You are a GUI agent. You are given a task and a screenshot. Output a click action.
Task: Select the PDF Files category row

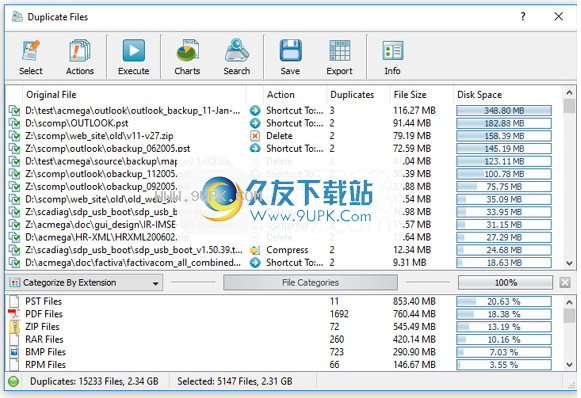[280, 314]
